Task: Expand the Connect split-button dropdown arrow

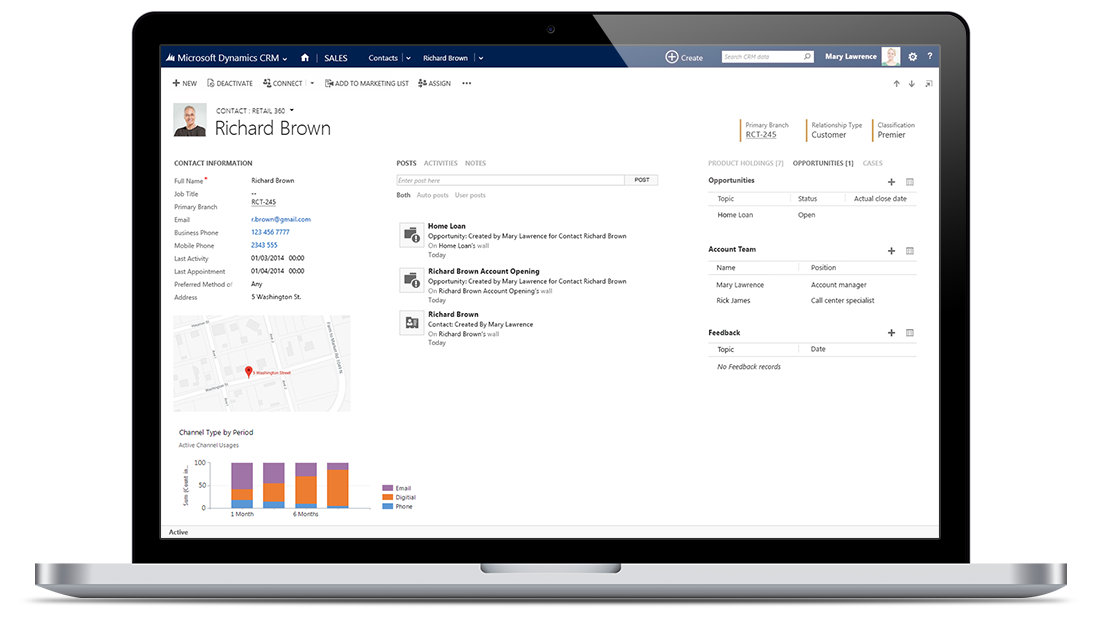Action: [x=312, y=84]
